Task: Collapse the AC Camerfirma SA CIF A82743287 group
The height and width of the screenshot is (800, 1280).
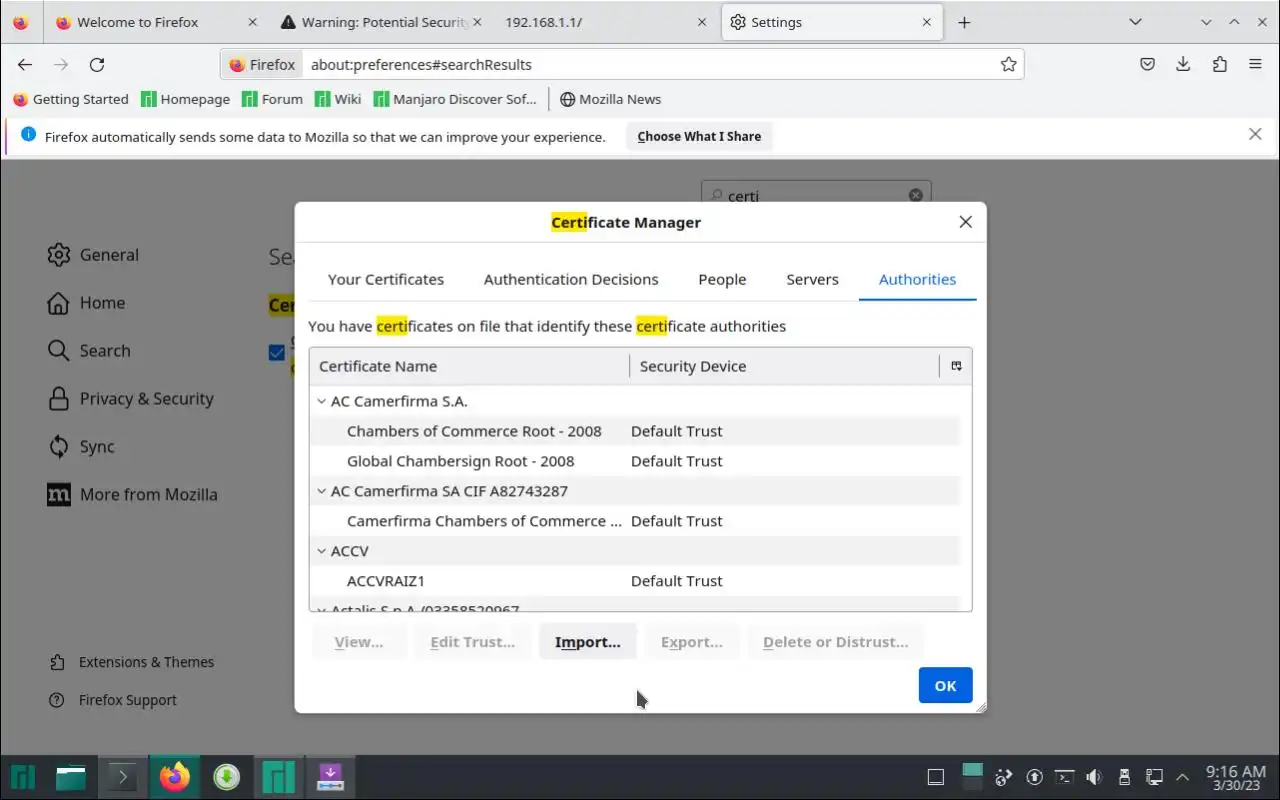Action: coord(322,491)
